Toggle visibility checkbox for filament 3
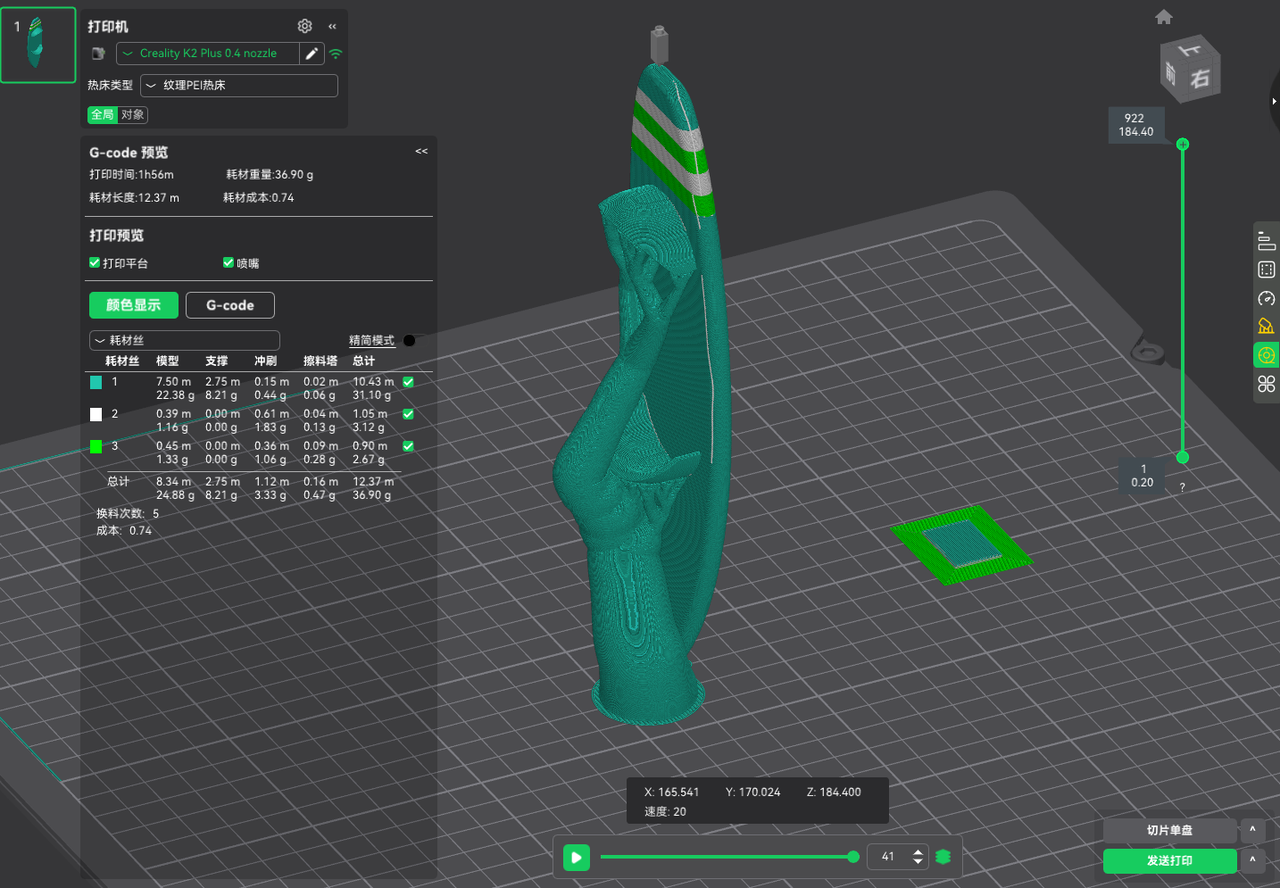Screen dimensions: 1280x888 [x=408, y=446]
